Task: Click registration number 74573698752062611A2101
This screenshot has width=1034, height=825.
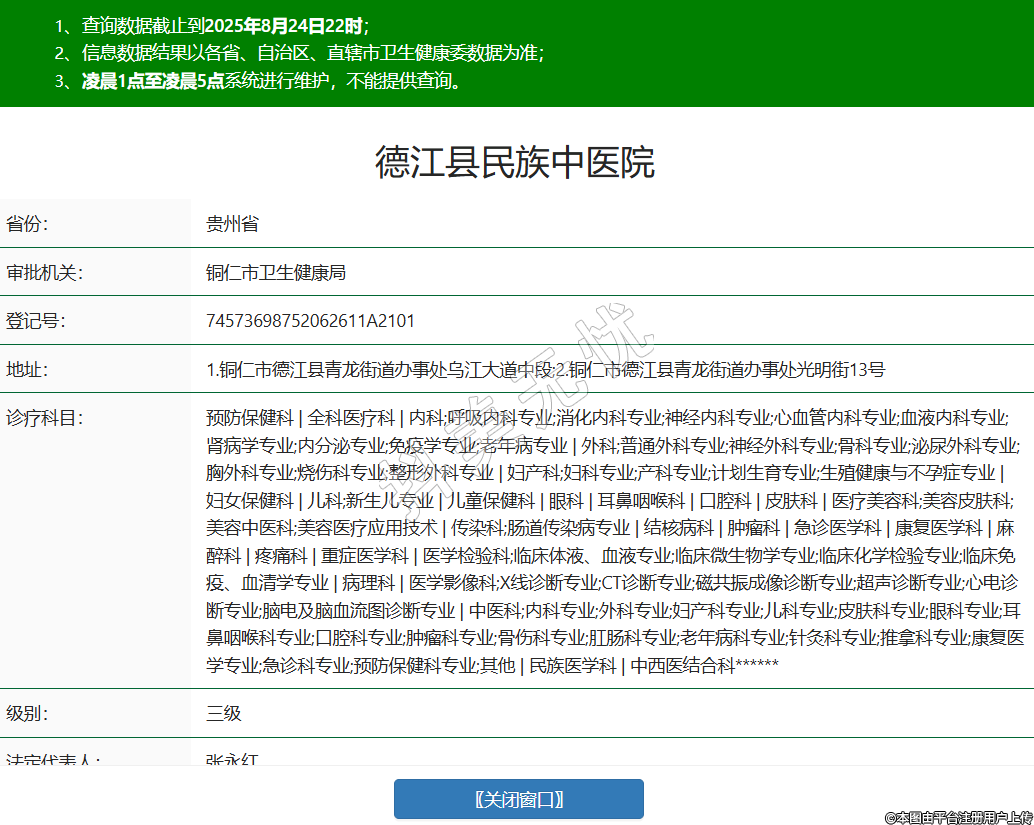Action: pyautogui.click(x=310, y=321)
